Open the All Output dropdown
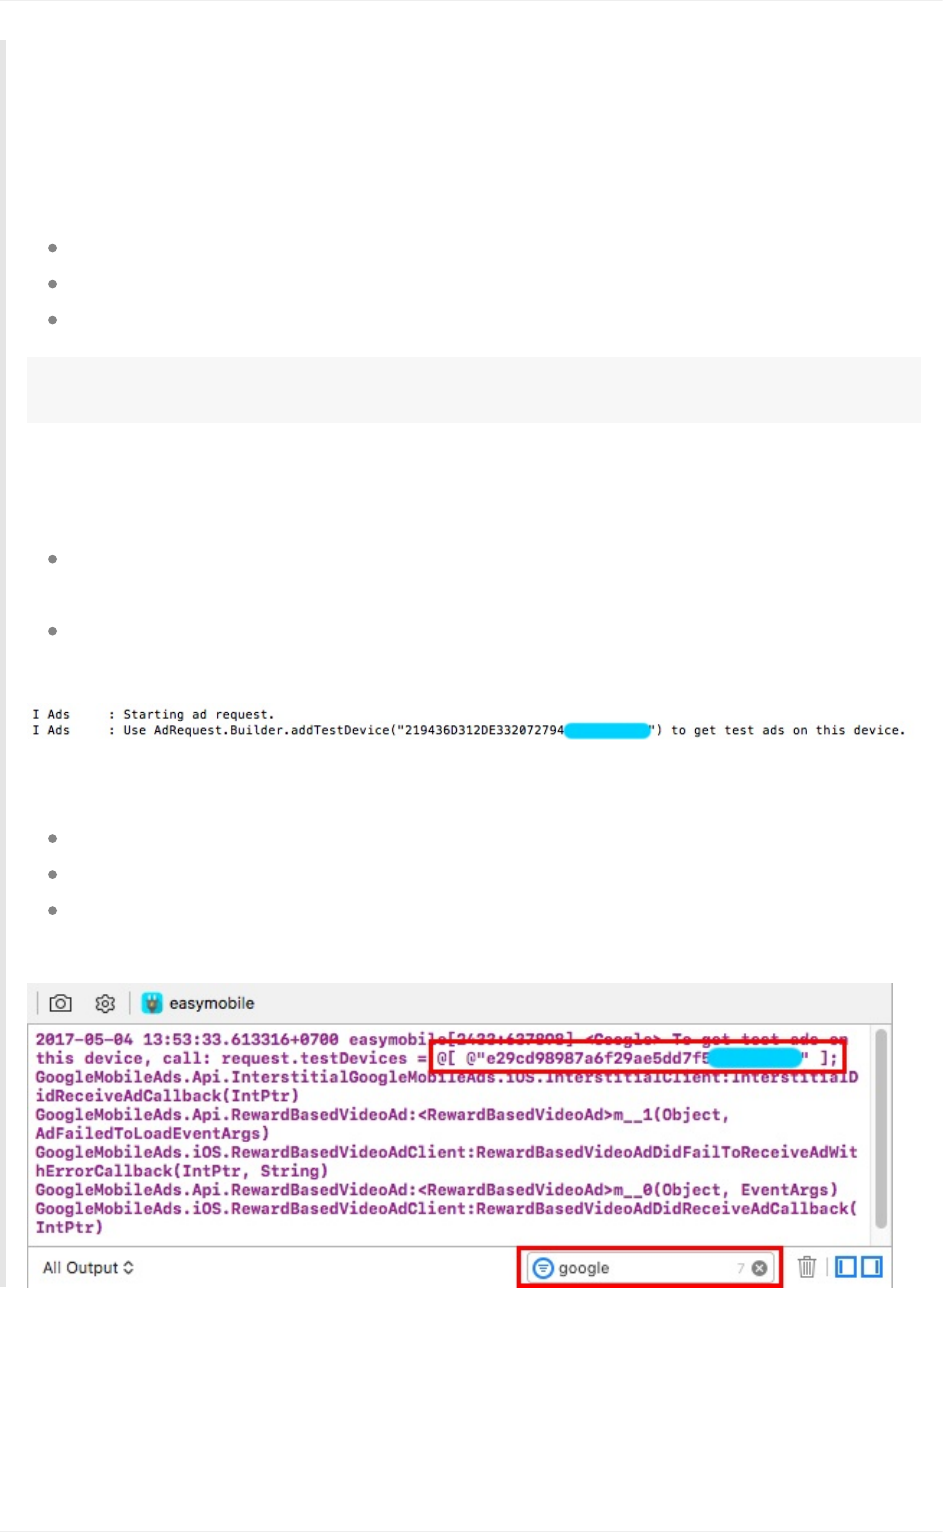Screen dimensions: 943x1532 (x=88, y=1267)
